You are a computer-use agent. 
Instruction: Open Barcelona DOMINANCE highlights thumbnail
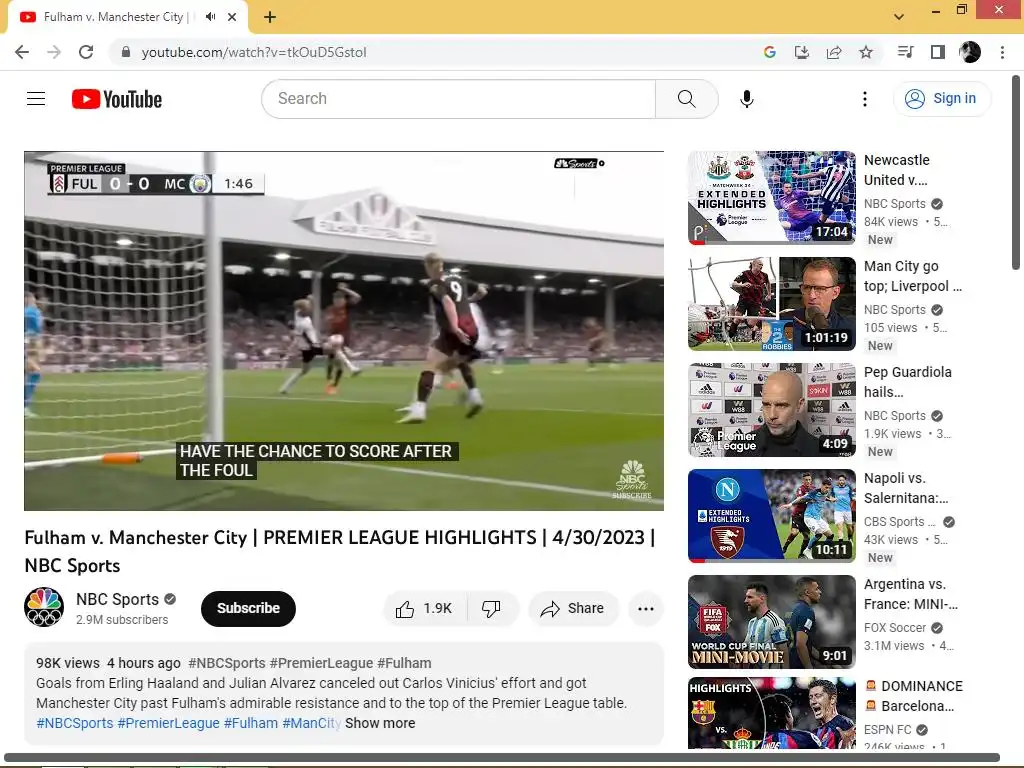pos(771,713)
